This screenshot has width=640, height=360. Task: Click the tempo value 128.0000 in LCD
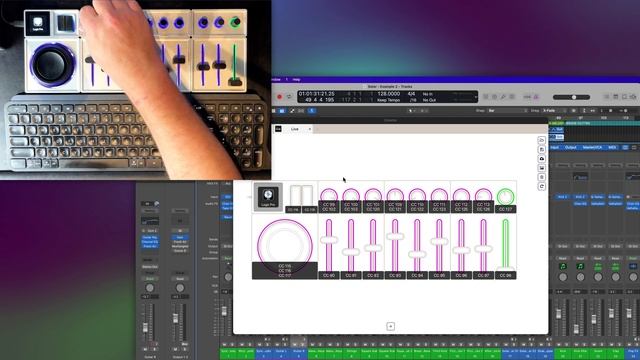pyautogui.click(x=388, y=94)
